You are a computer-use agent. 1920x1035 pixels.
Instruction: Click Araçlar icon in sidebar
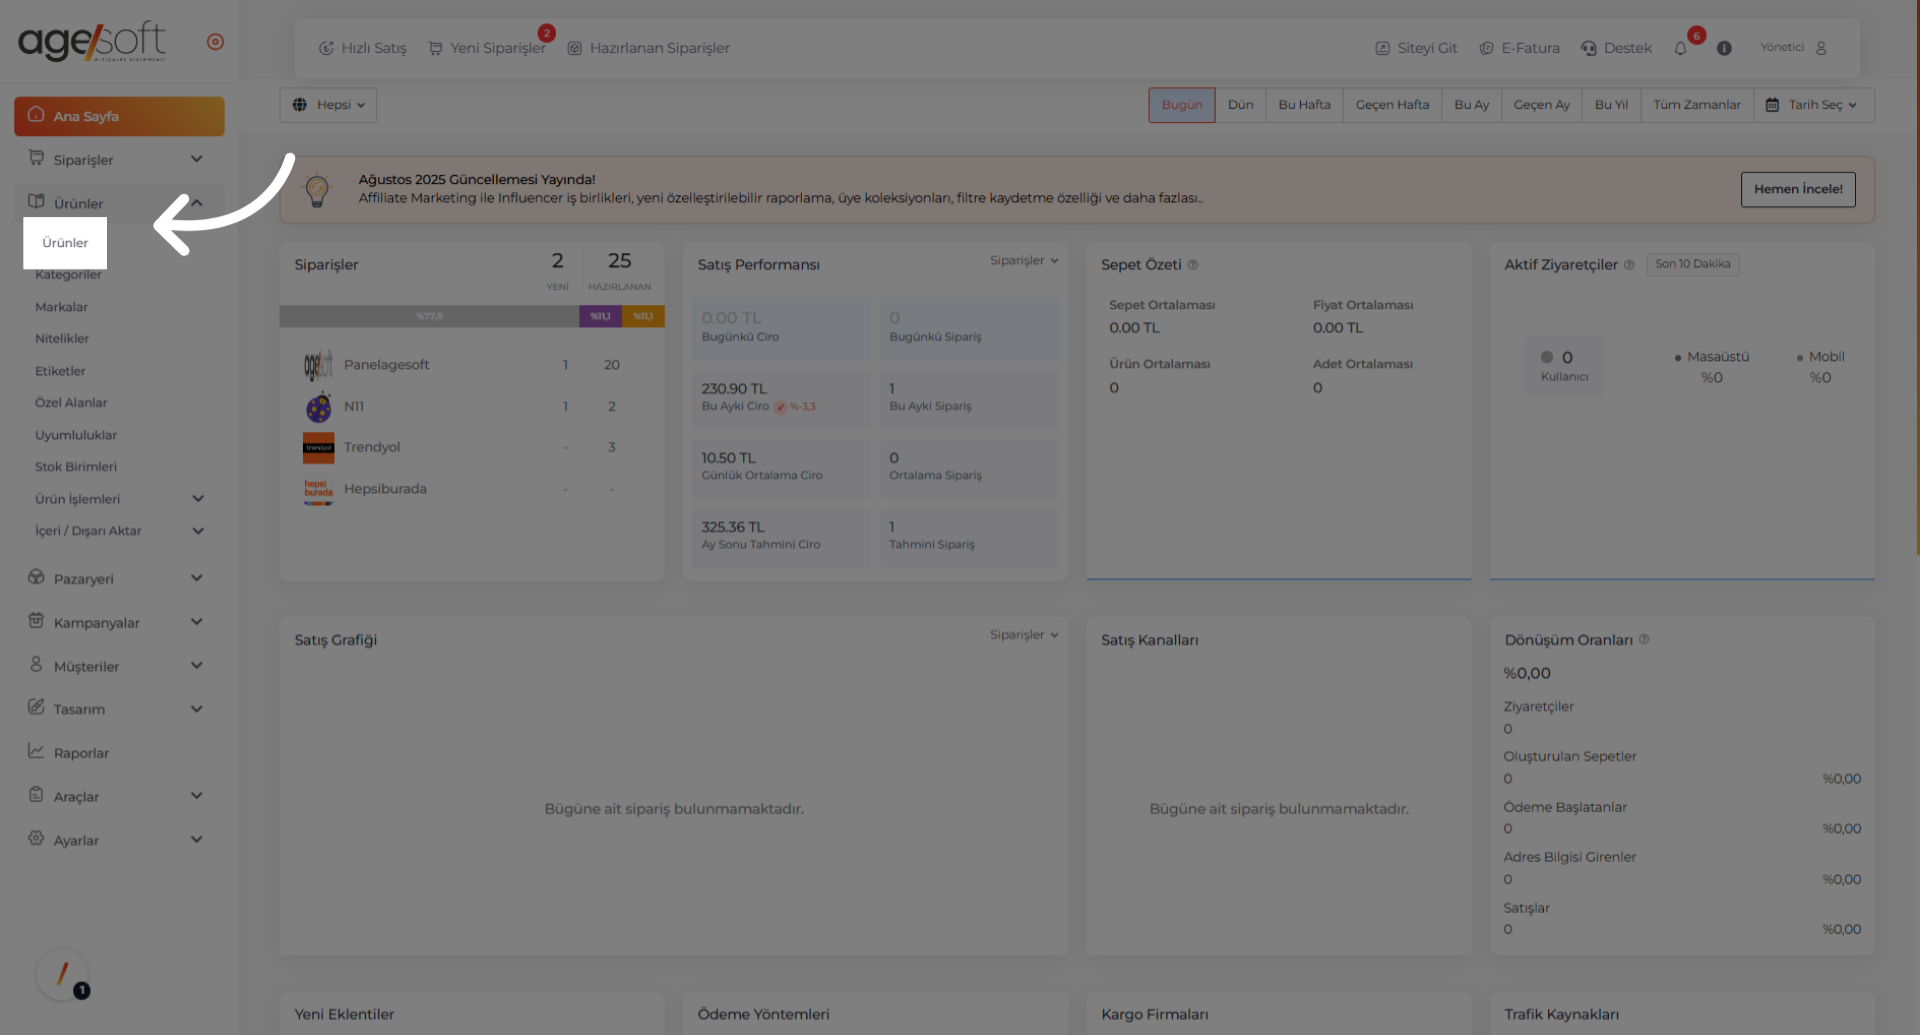(36, 795)
